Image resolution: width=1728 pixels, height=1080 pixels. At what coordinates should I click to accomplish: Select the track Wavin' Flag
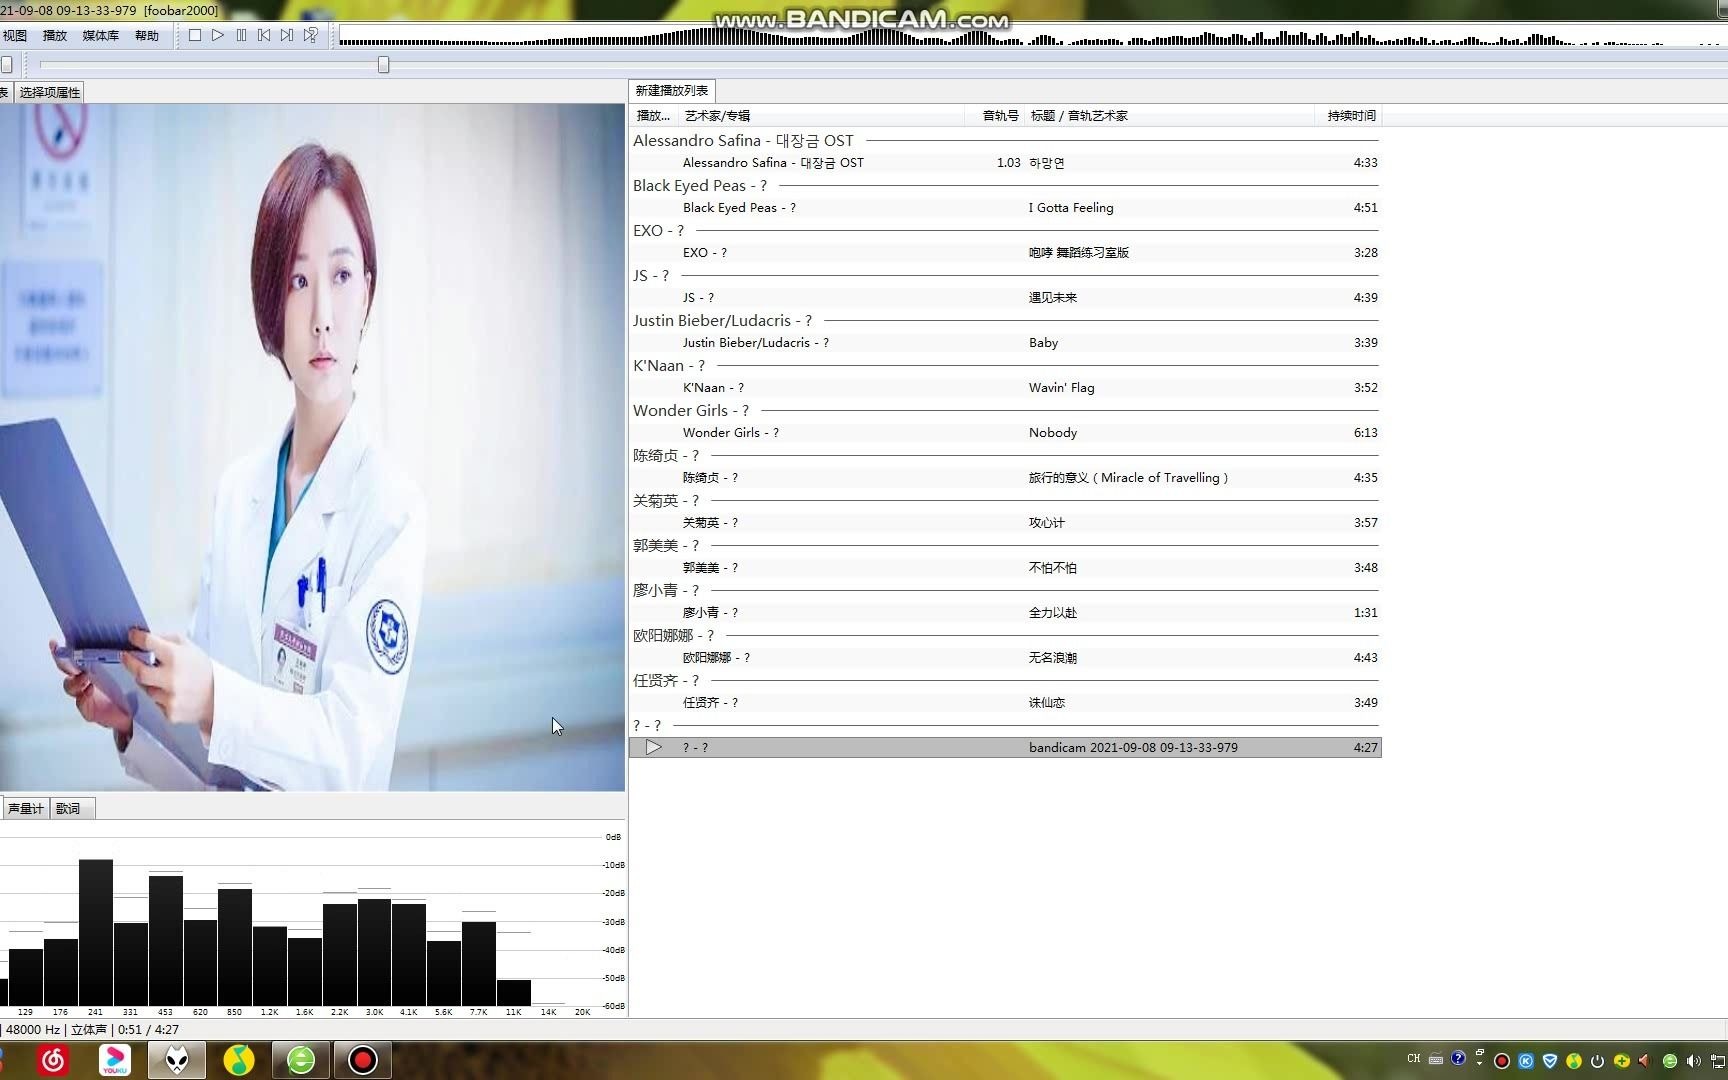coord(1005,388)
